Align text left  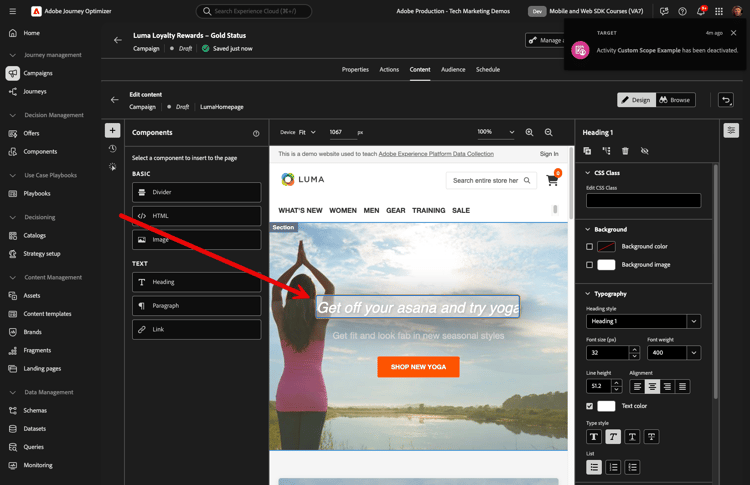coord(637,386)
